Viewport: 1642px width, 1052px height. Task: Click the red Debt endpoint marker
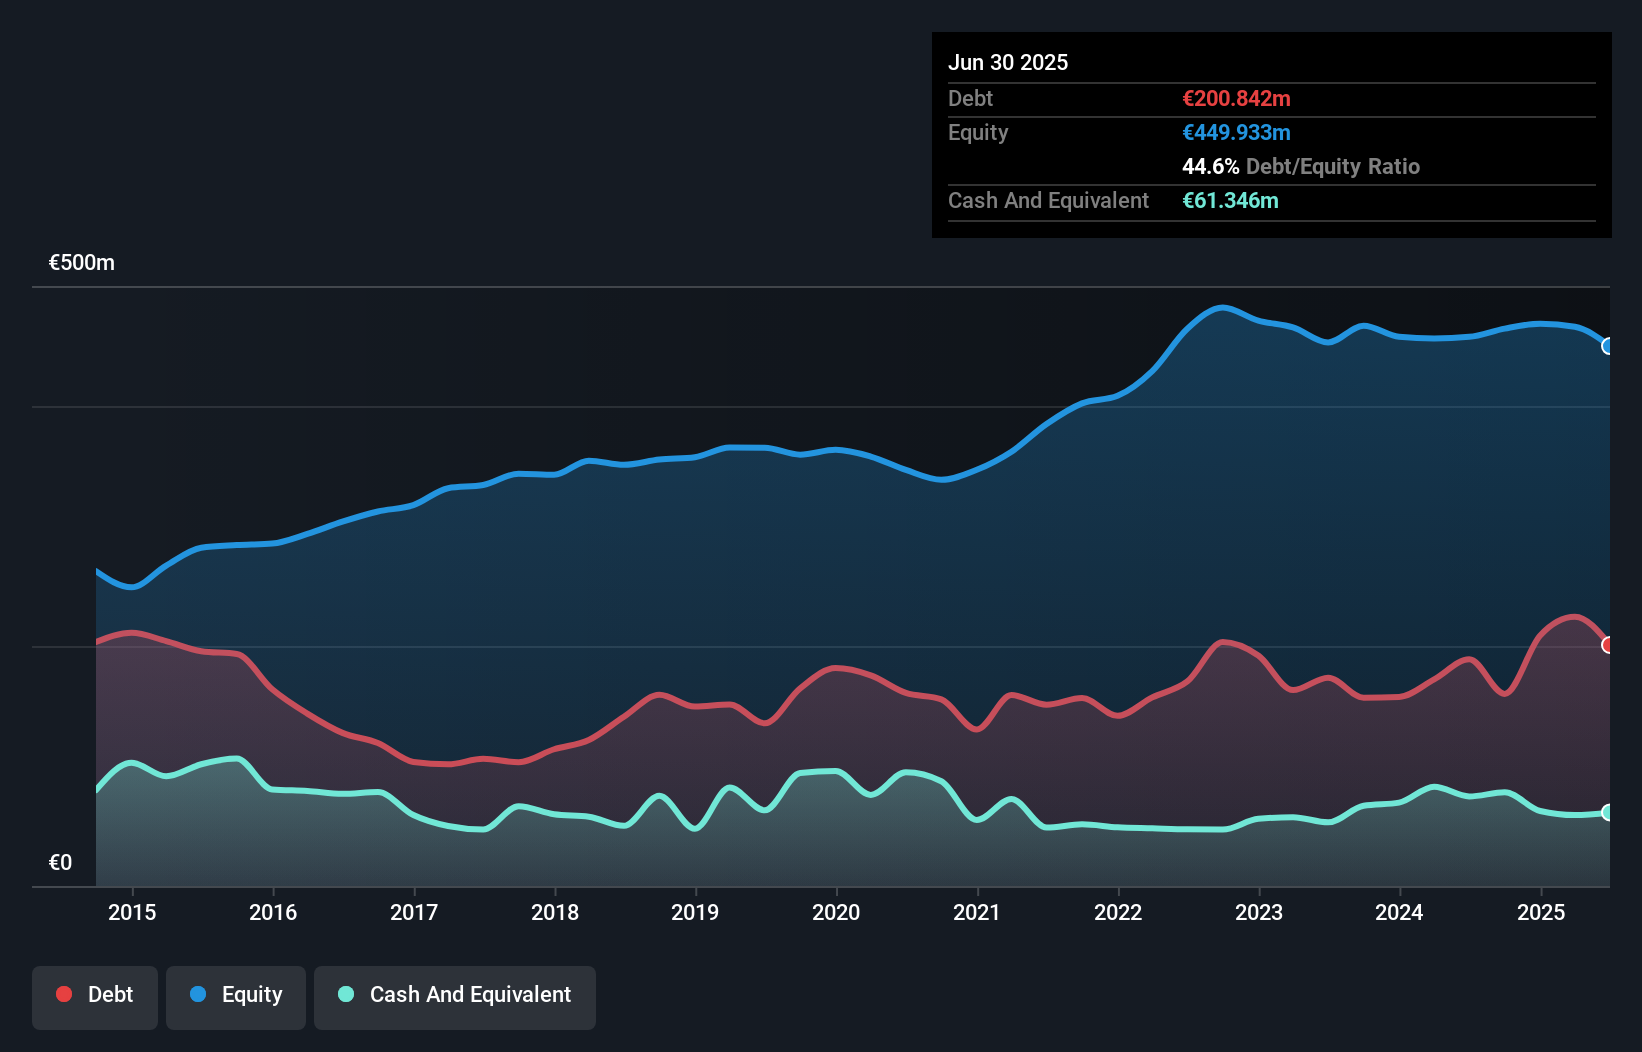click(x=1608, y=645)
